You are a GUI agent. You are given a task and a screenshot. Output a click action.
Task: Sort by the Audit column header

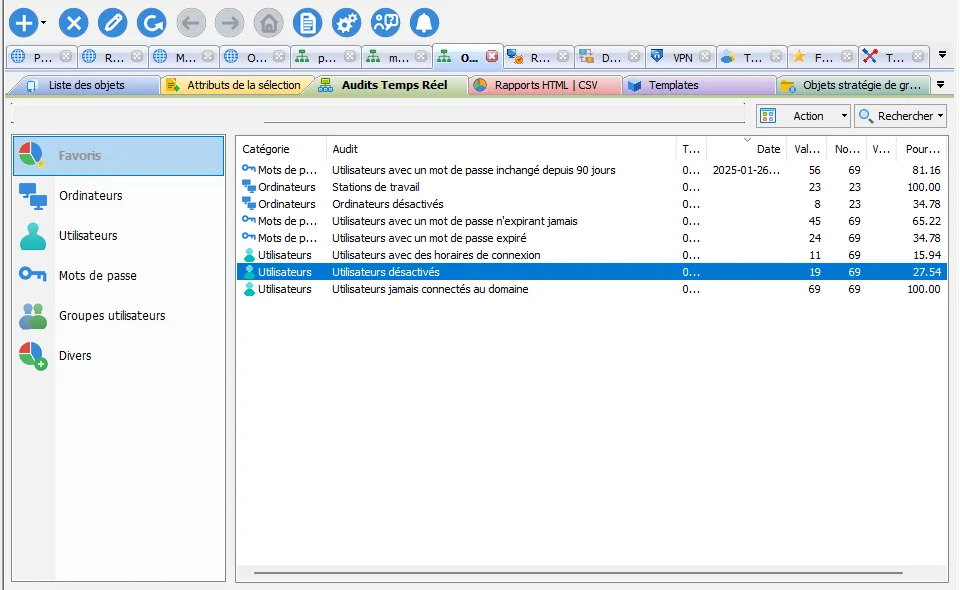pyautogui.click(x=501, y=149)
